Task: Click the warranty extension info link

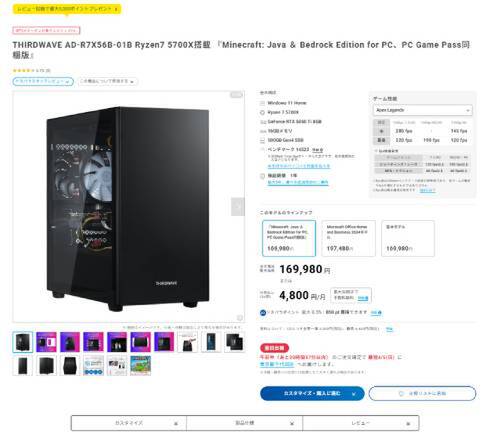Action: pyautogui.click(x=298, y=182)
